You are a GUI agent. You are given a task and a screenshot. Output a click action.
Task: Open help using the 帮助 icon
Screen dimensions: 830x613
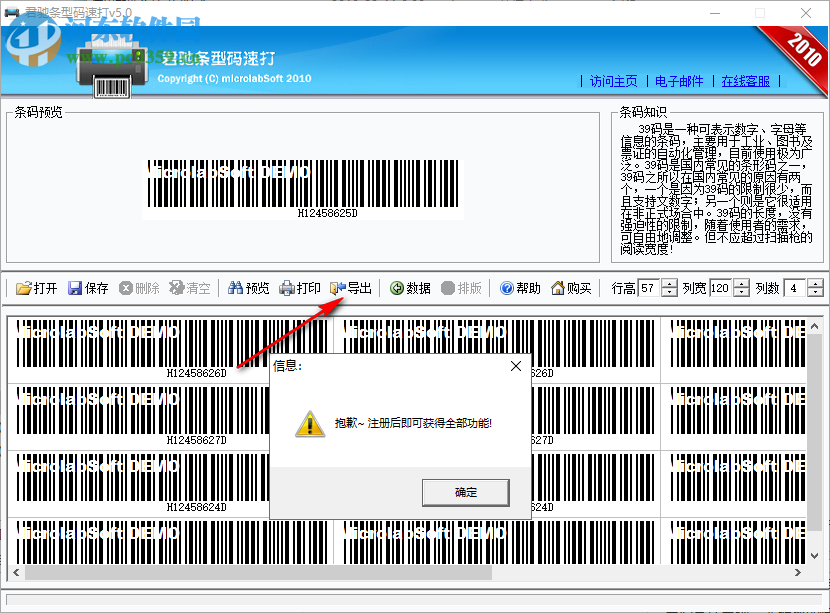click(520, 288)
